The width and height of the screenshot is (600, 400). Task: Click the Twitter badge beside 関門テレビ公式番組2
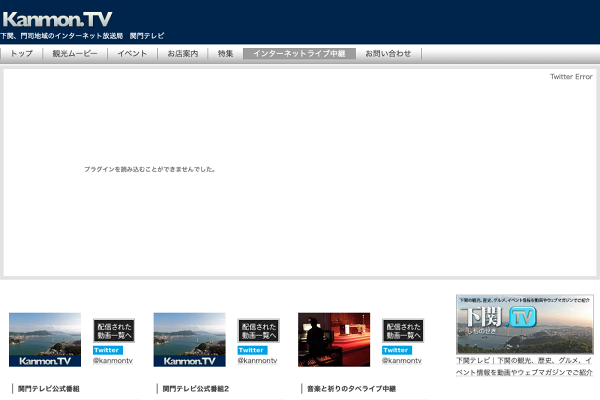253,350
